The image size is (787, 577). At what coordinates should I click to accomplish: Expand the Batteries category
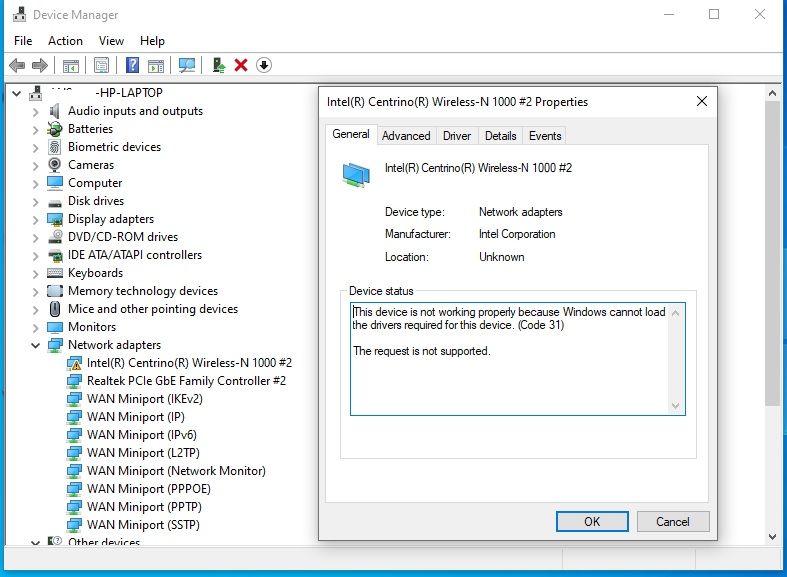pyautogui.click(x=35, y=129)
